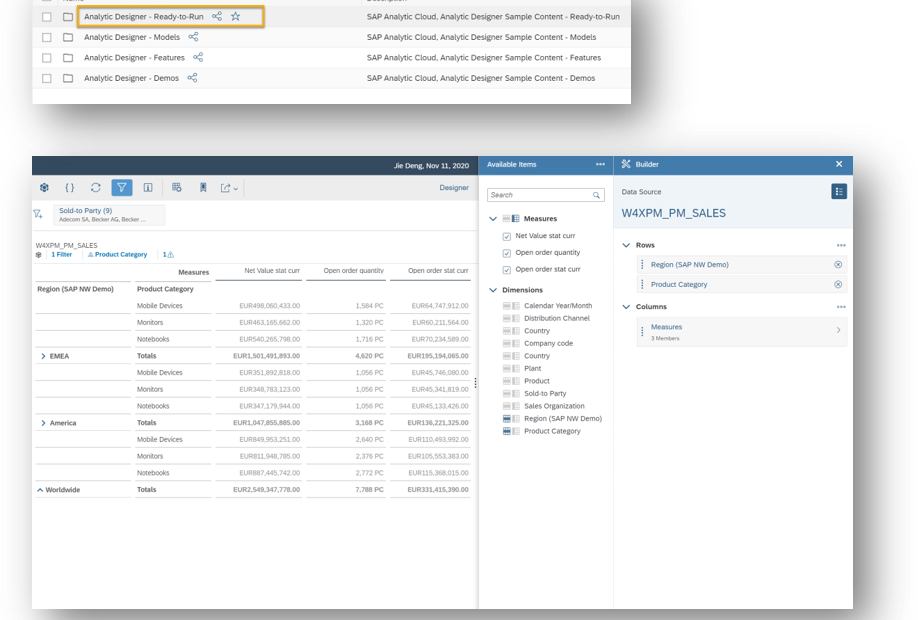
Task: Tick the checkbox for Analytic Designer - Ready-to-Run
Action: (x=47, y=17)
